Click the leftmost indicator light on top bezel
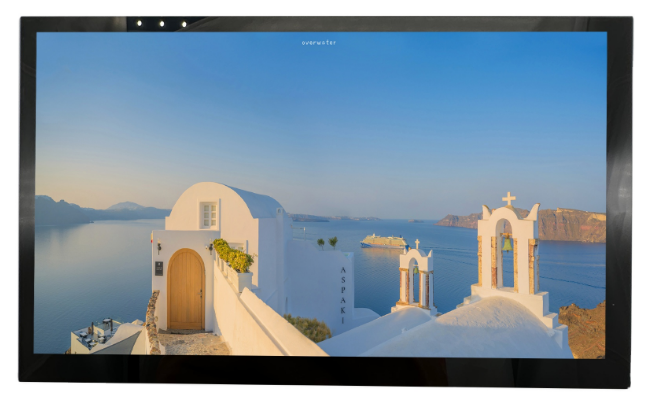This screenshot has height=403, width=668. tap(139, 23)
